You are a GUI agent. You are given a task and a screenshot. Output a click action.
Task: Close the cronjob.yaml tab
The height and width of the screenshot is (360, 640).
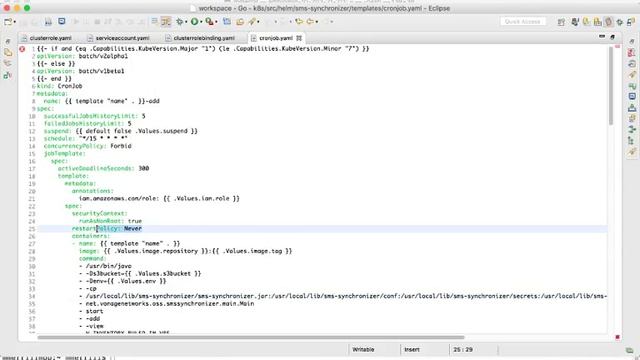299,38
